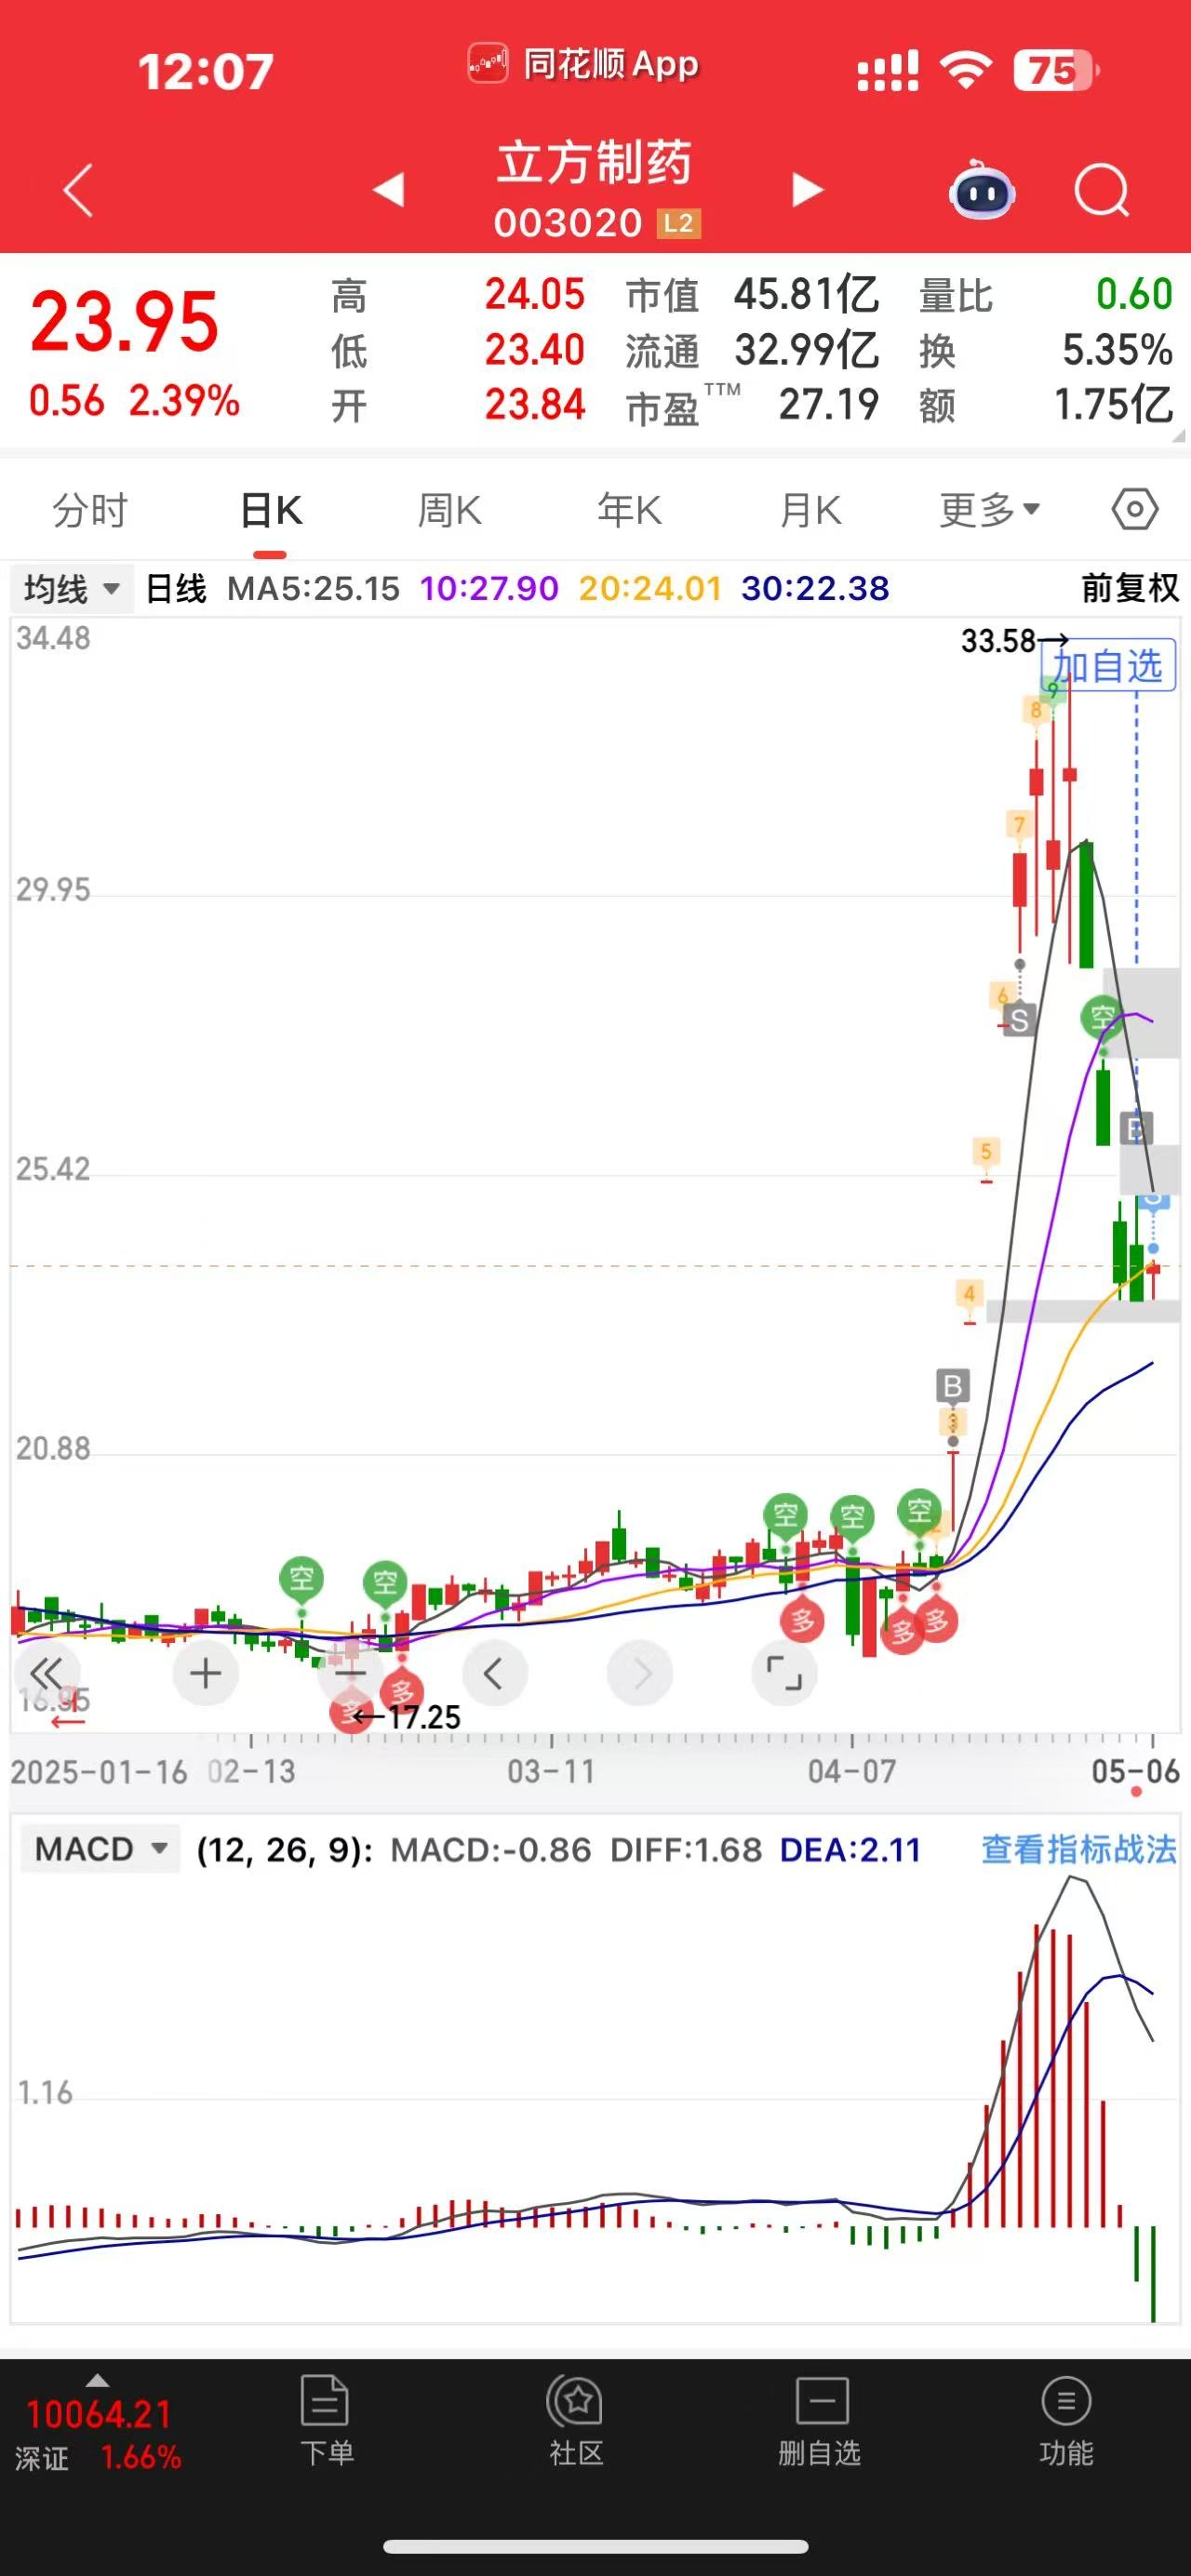Viewport: 1191px width, 2576px height.
Task: Tap the L2 level badge
Action: [x=679, y=223]
